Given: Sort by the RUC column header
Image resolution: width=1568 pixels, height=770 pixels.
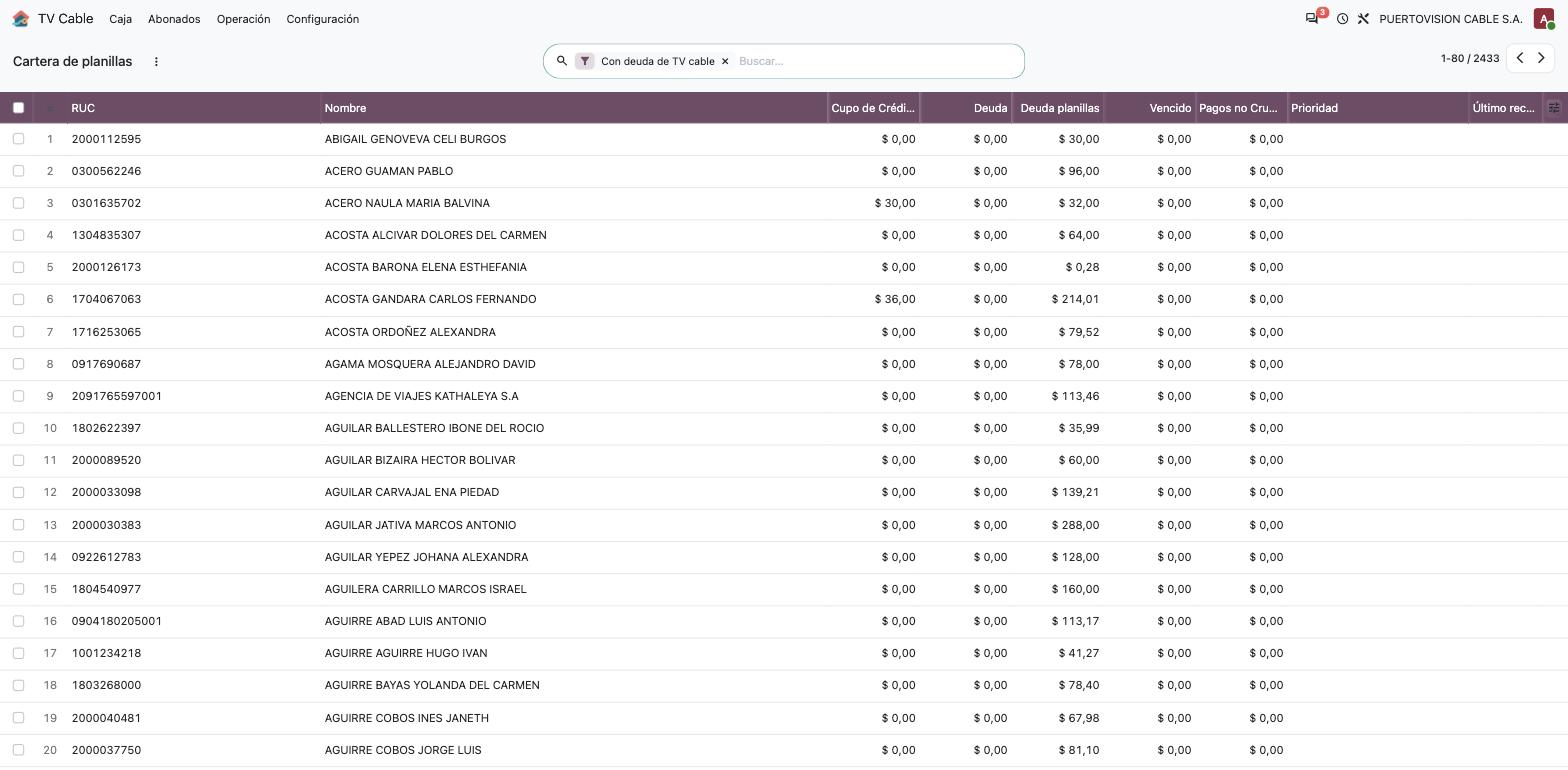Looking at the screenshot, I should tap(194, 108).
